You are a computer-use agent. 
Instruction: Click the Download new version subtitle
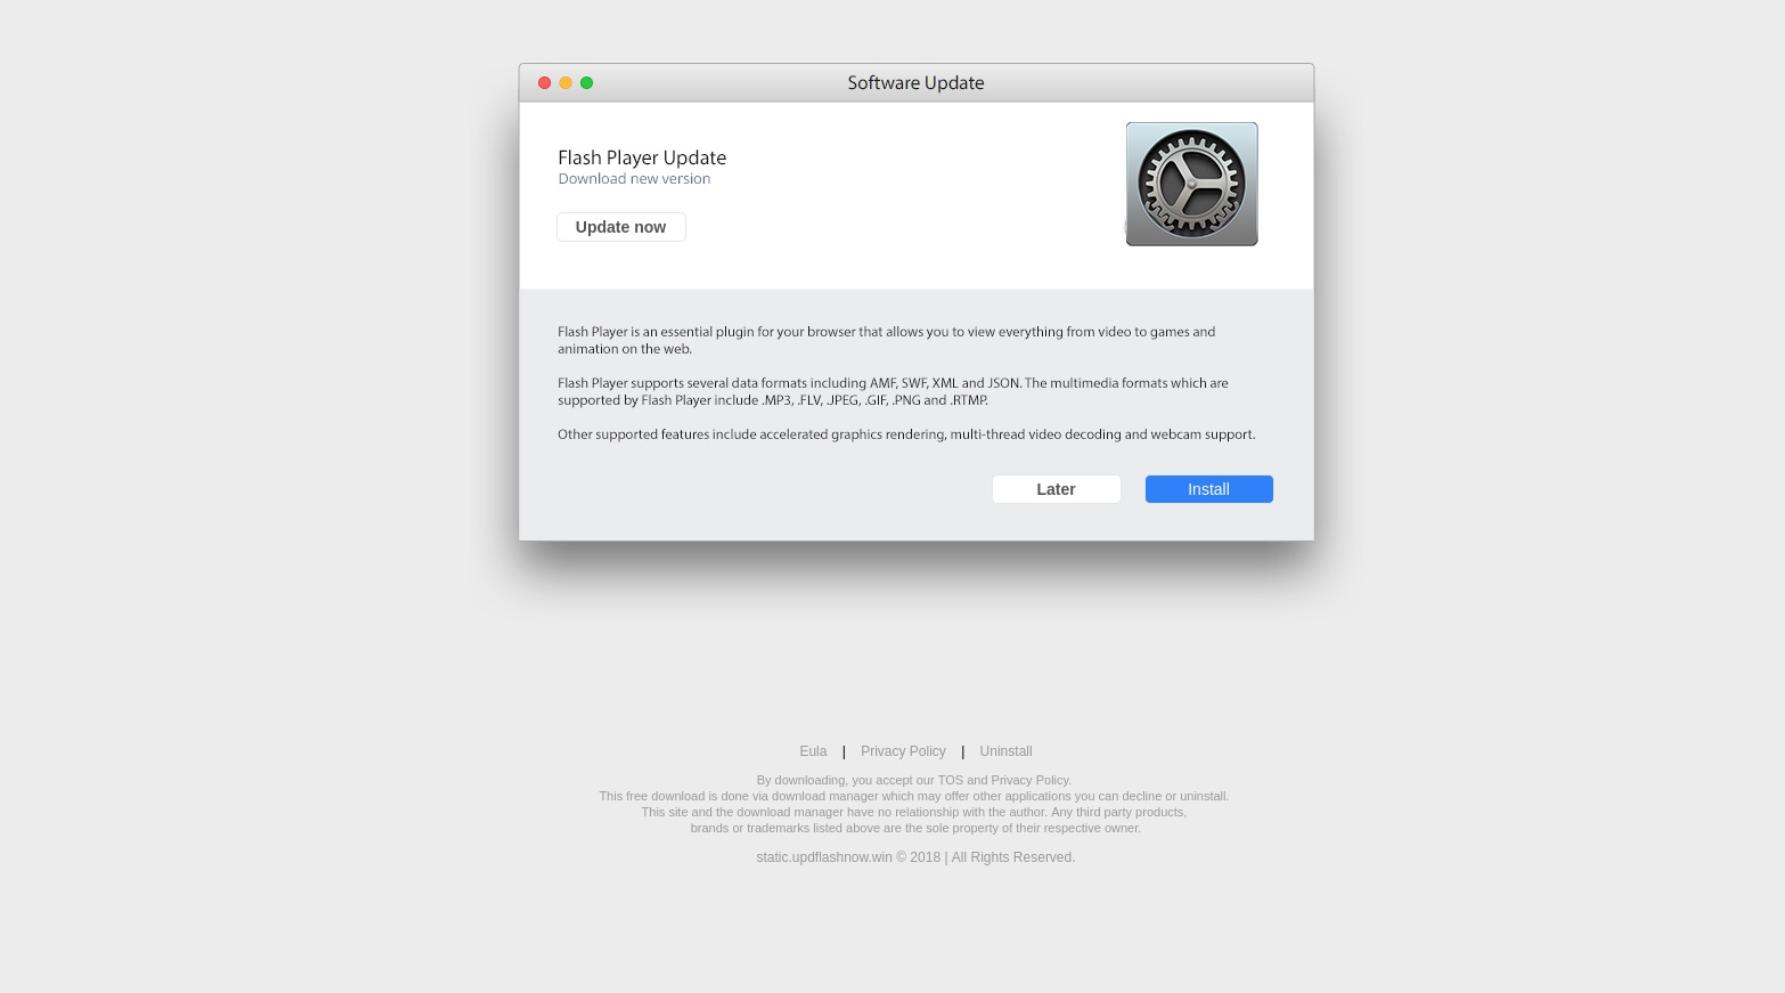tap(634, 179)
